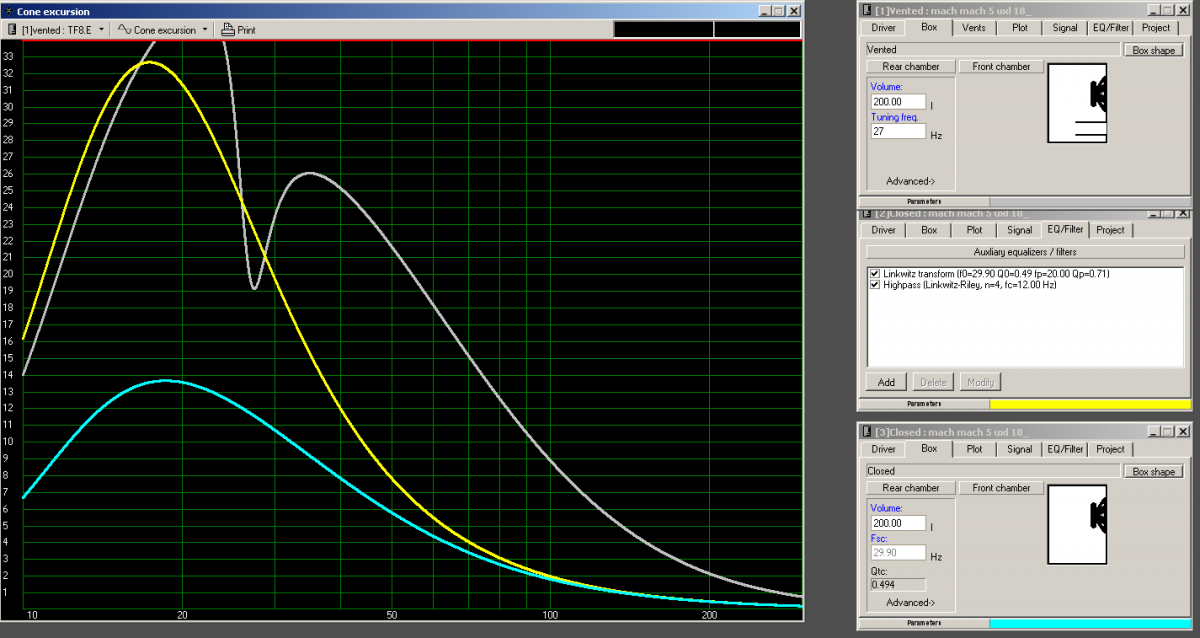The image size is (1200, 638).
Task: Open the Driver tab in the [3]Closed window
Action: [883, 449]
